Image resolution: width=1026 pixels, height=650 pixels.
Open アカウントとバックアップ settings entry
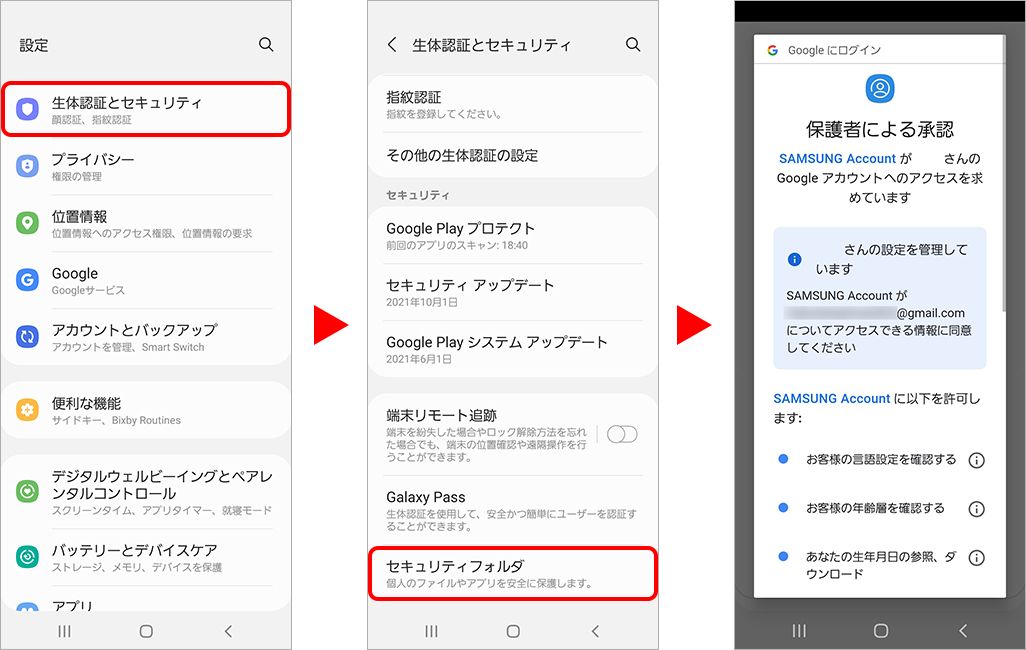[146, 337]
